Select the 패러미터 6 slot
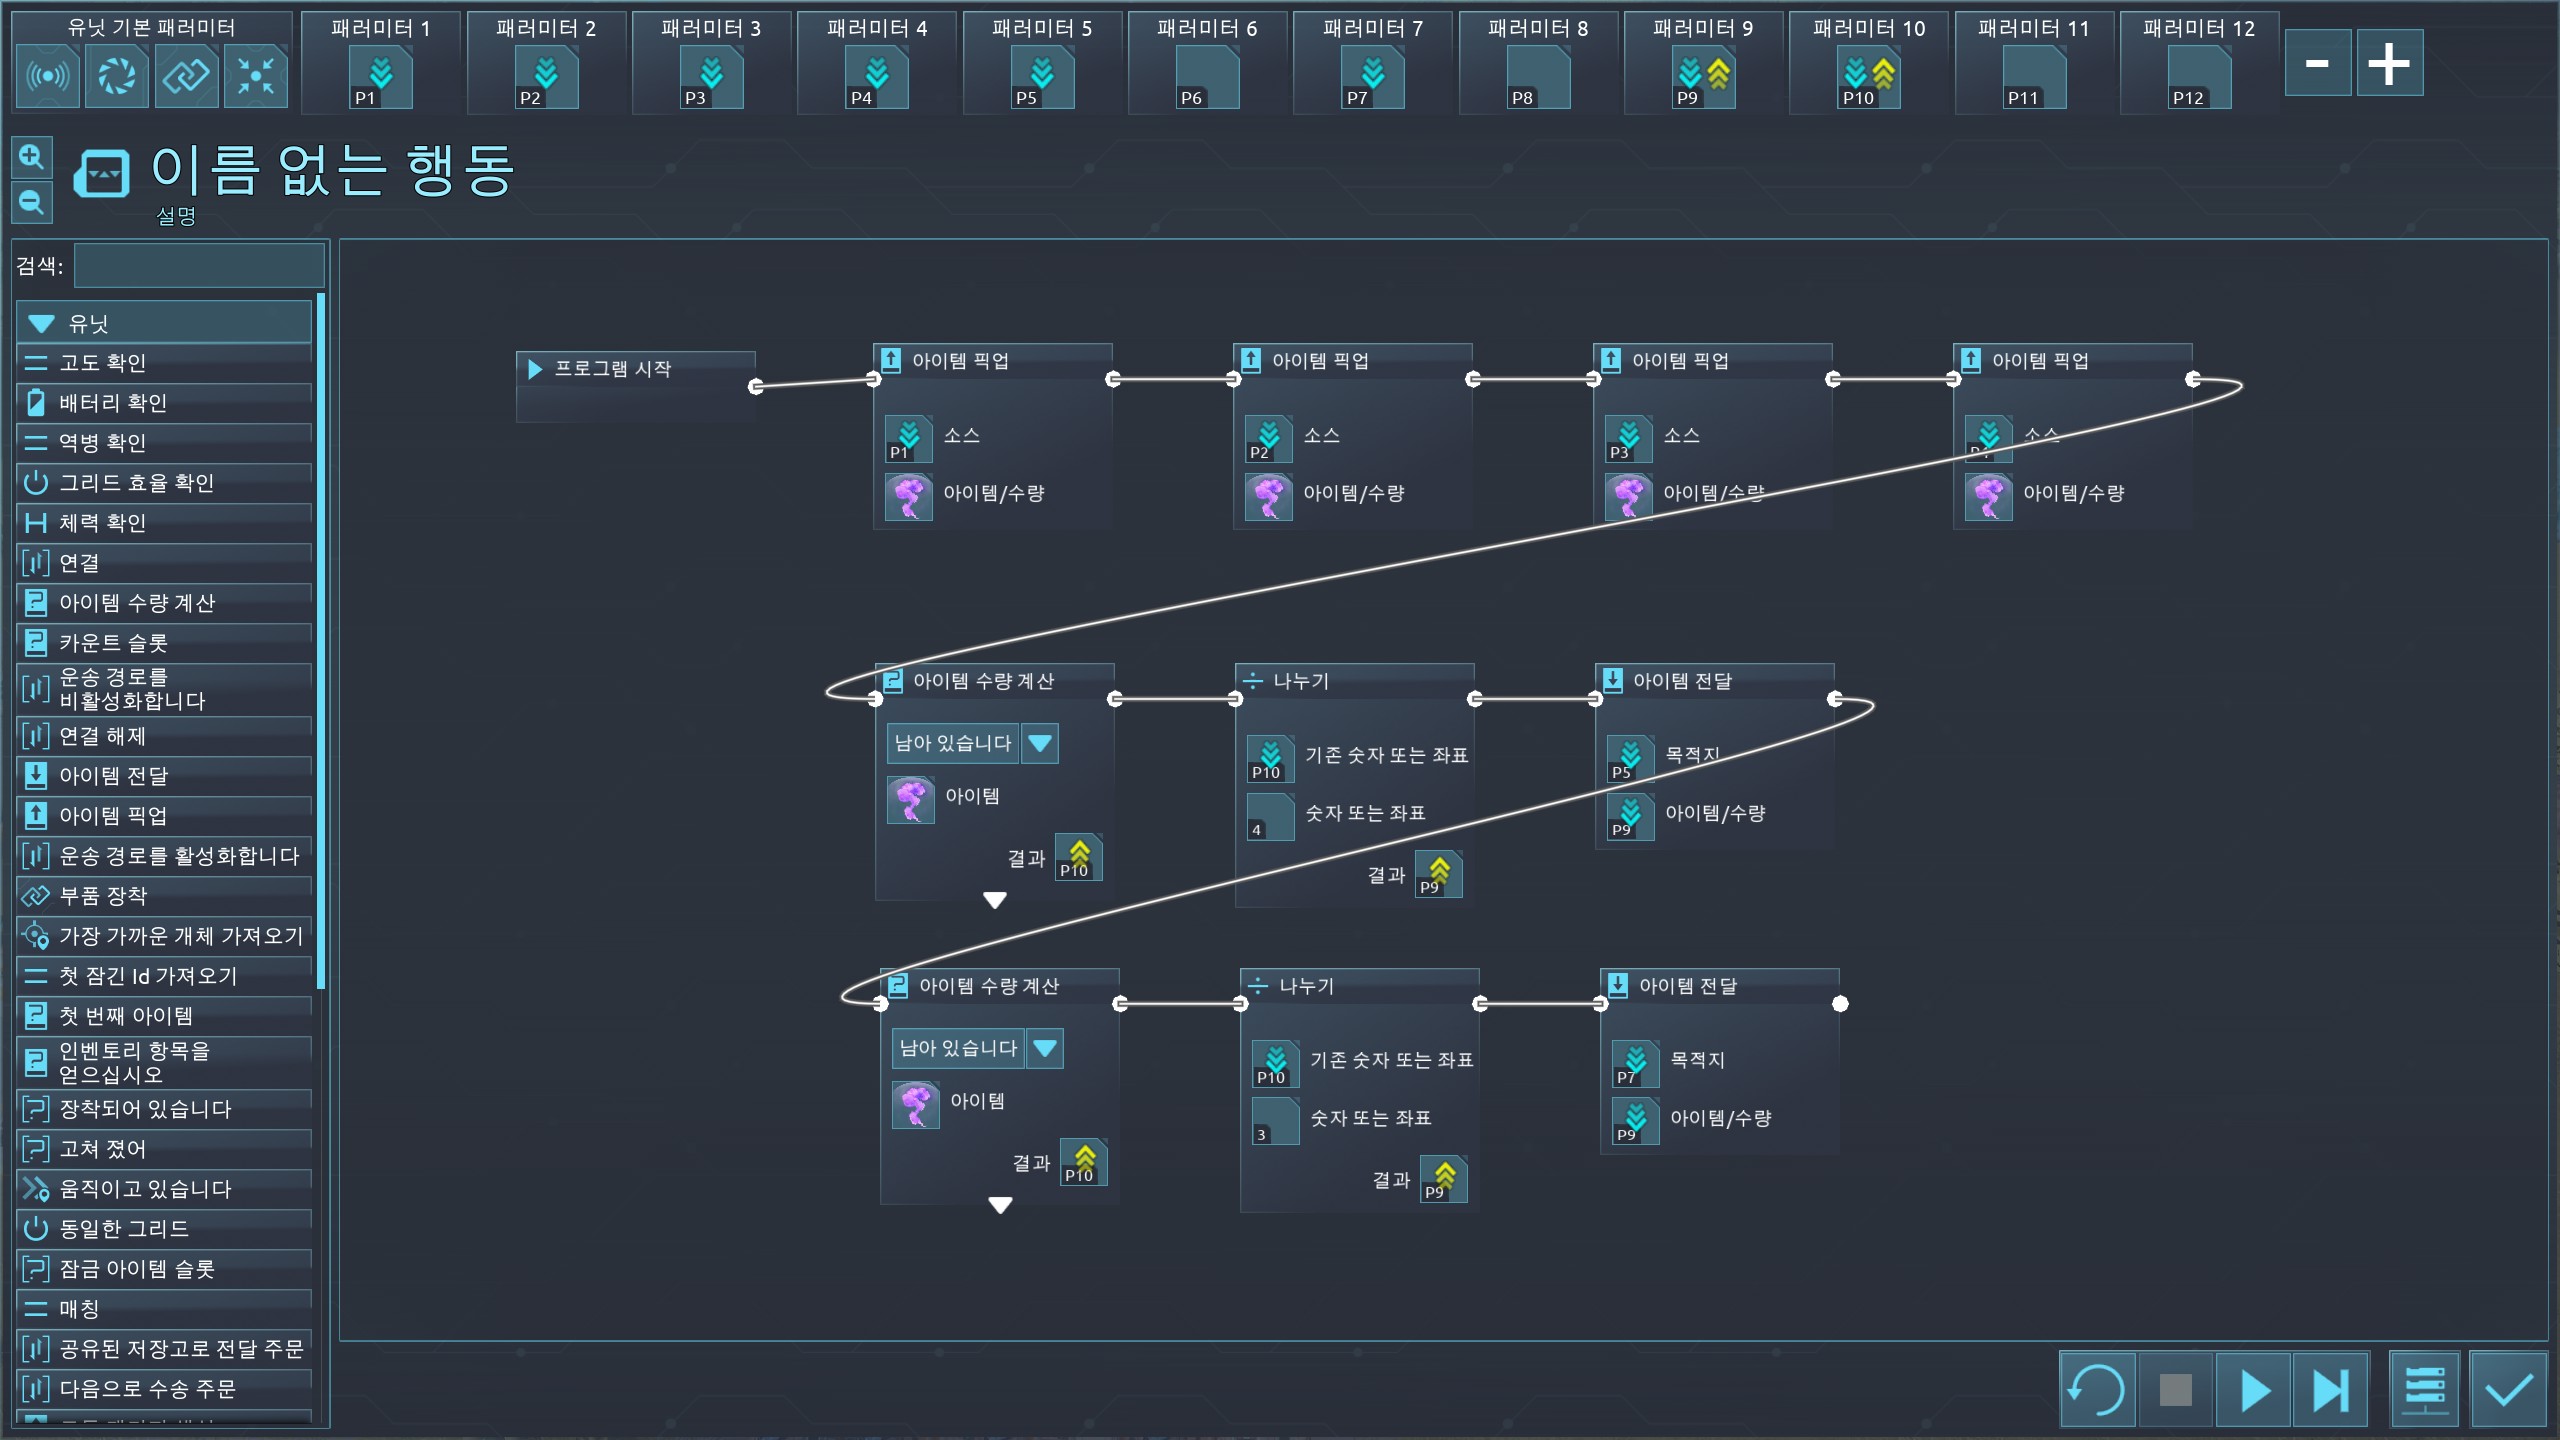Screen dimensions: 2560x1440 click(1207, 76)
